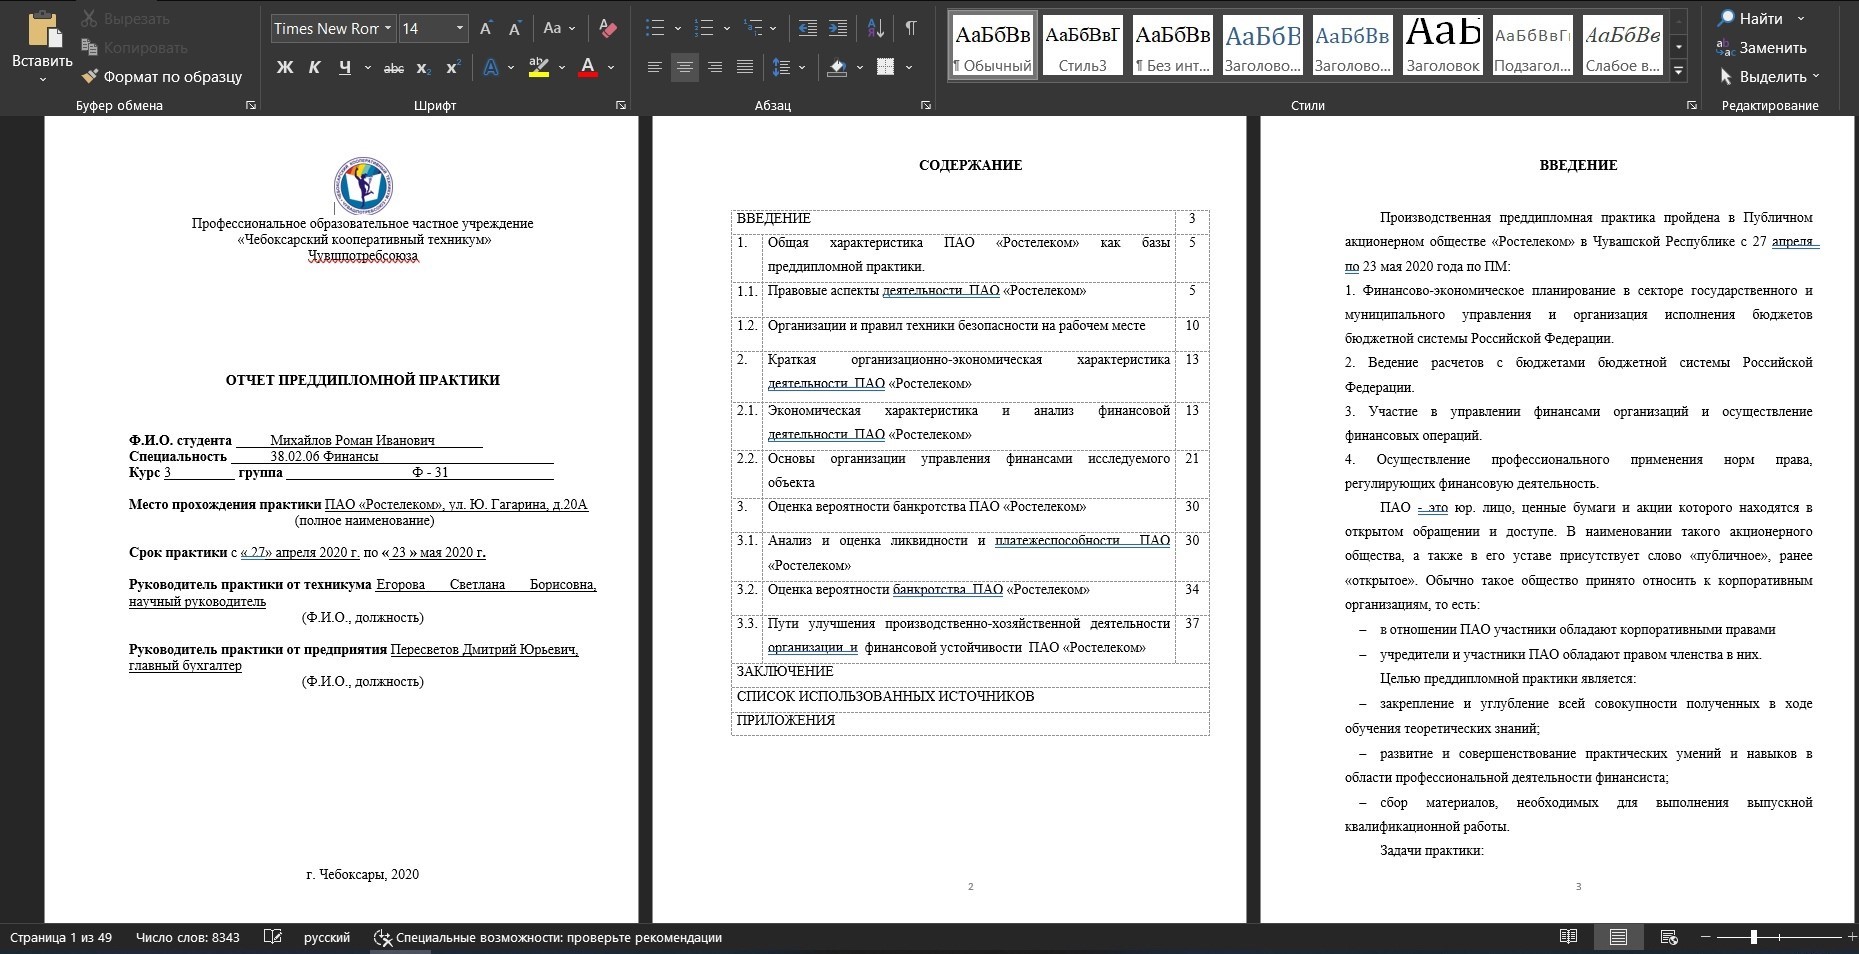Switch to Read Mode view
Viewport: 1859px width, 954px height.
click(x=1568, y=937)
